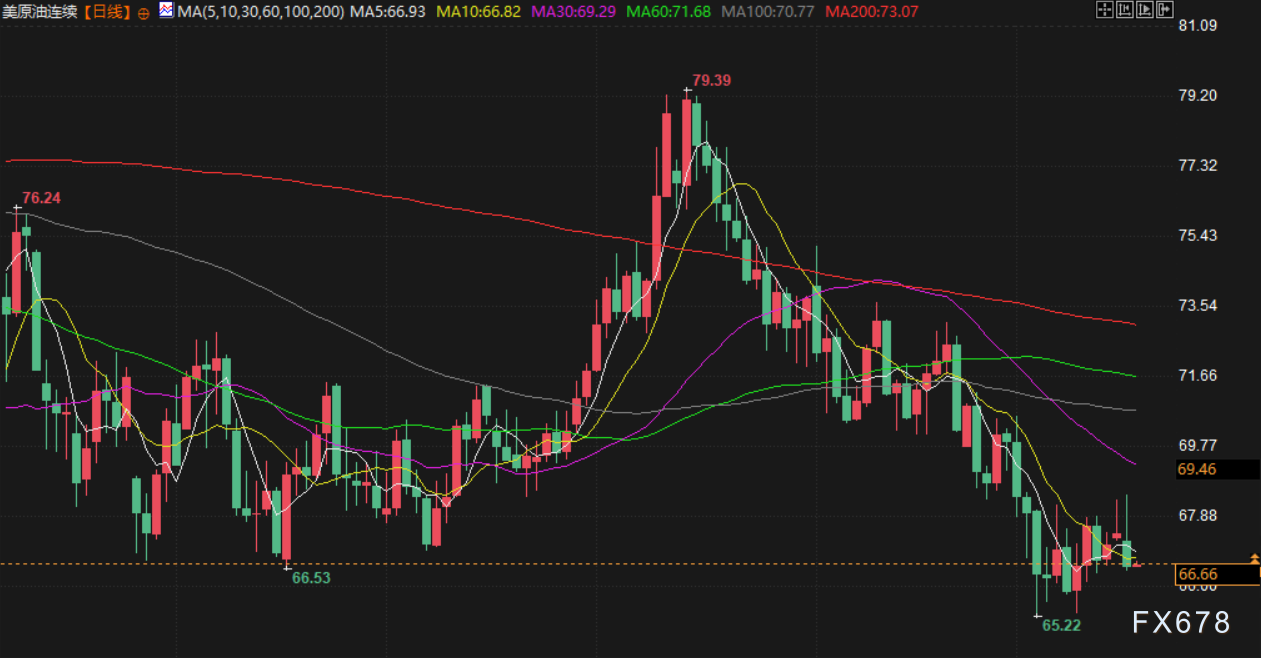The image size is (1261, 658).
Task: Select the 日线 period label
Action: [x=106, y=12]
